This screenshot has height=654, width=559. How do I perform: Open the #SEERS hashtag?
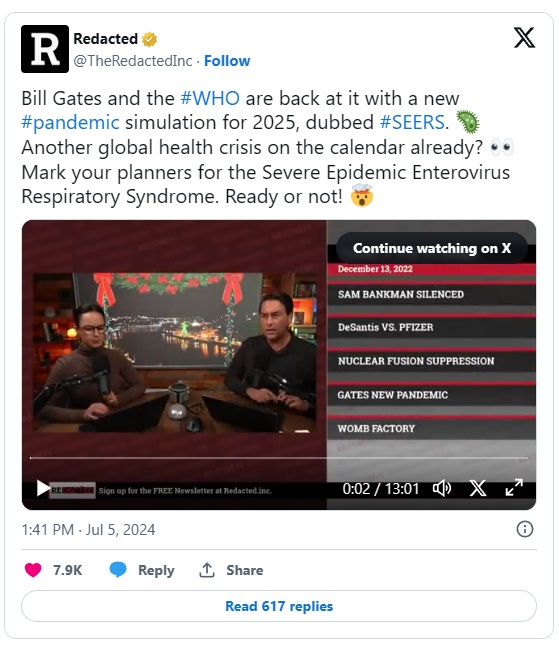point(412,123)
